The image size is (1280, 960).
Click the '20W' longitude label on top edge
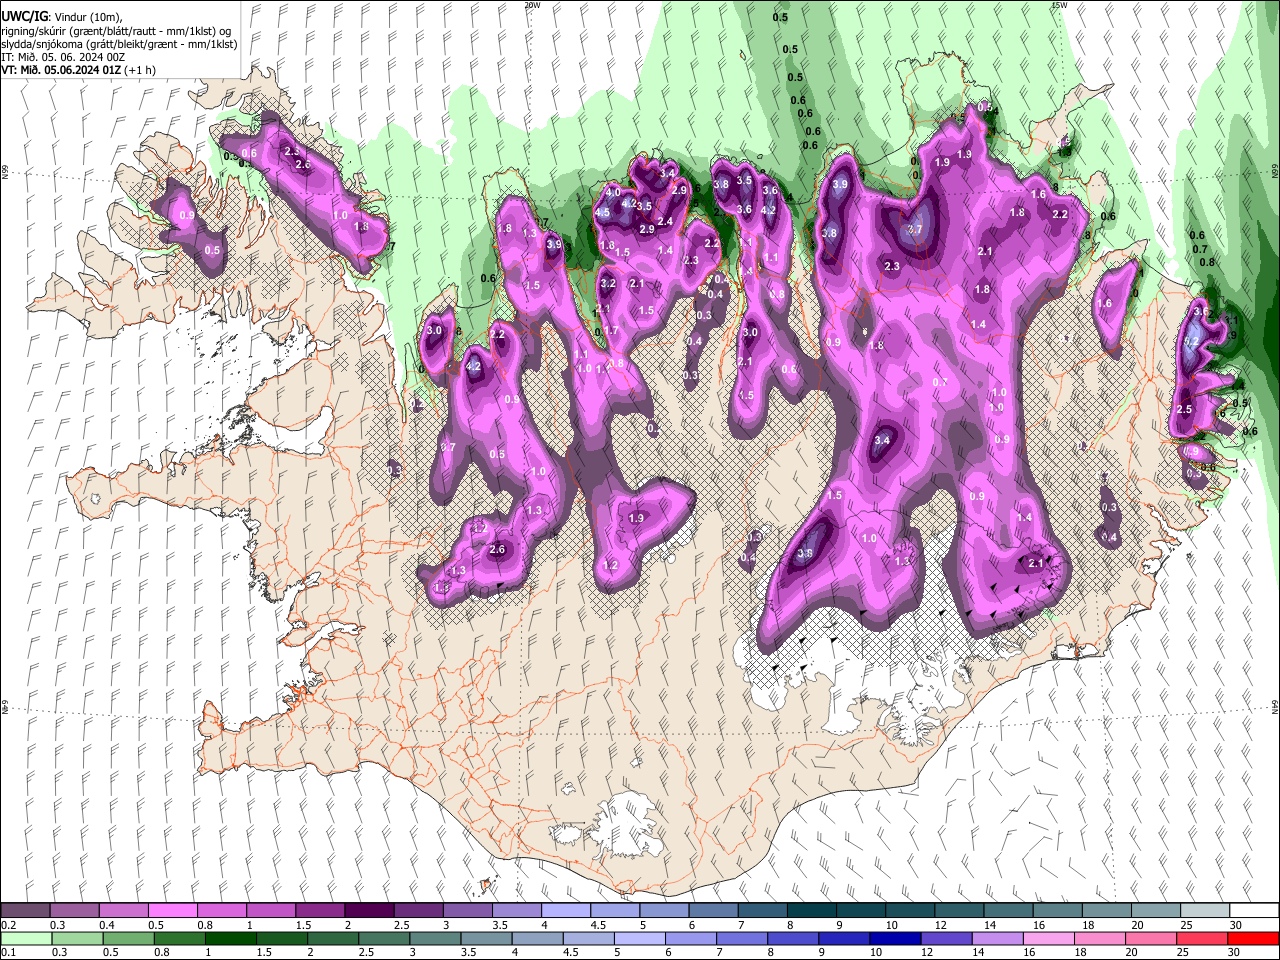click(532, 5)
